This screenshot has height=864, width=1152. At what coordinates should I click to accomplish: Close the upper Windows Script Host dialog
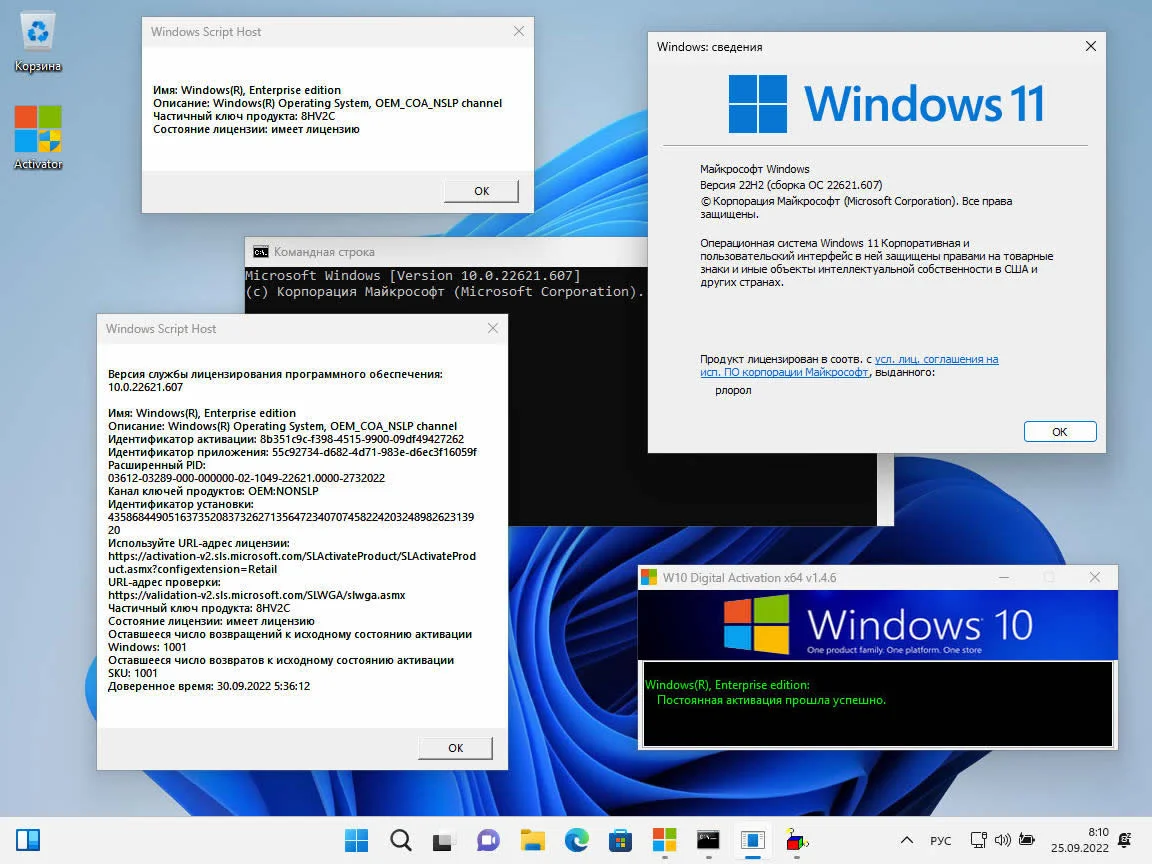[519, 31]
